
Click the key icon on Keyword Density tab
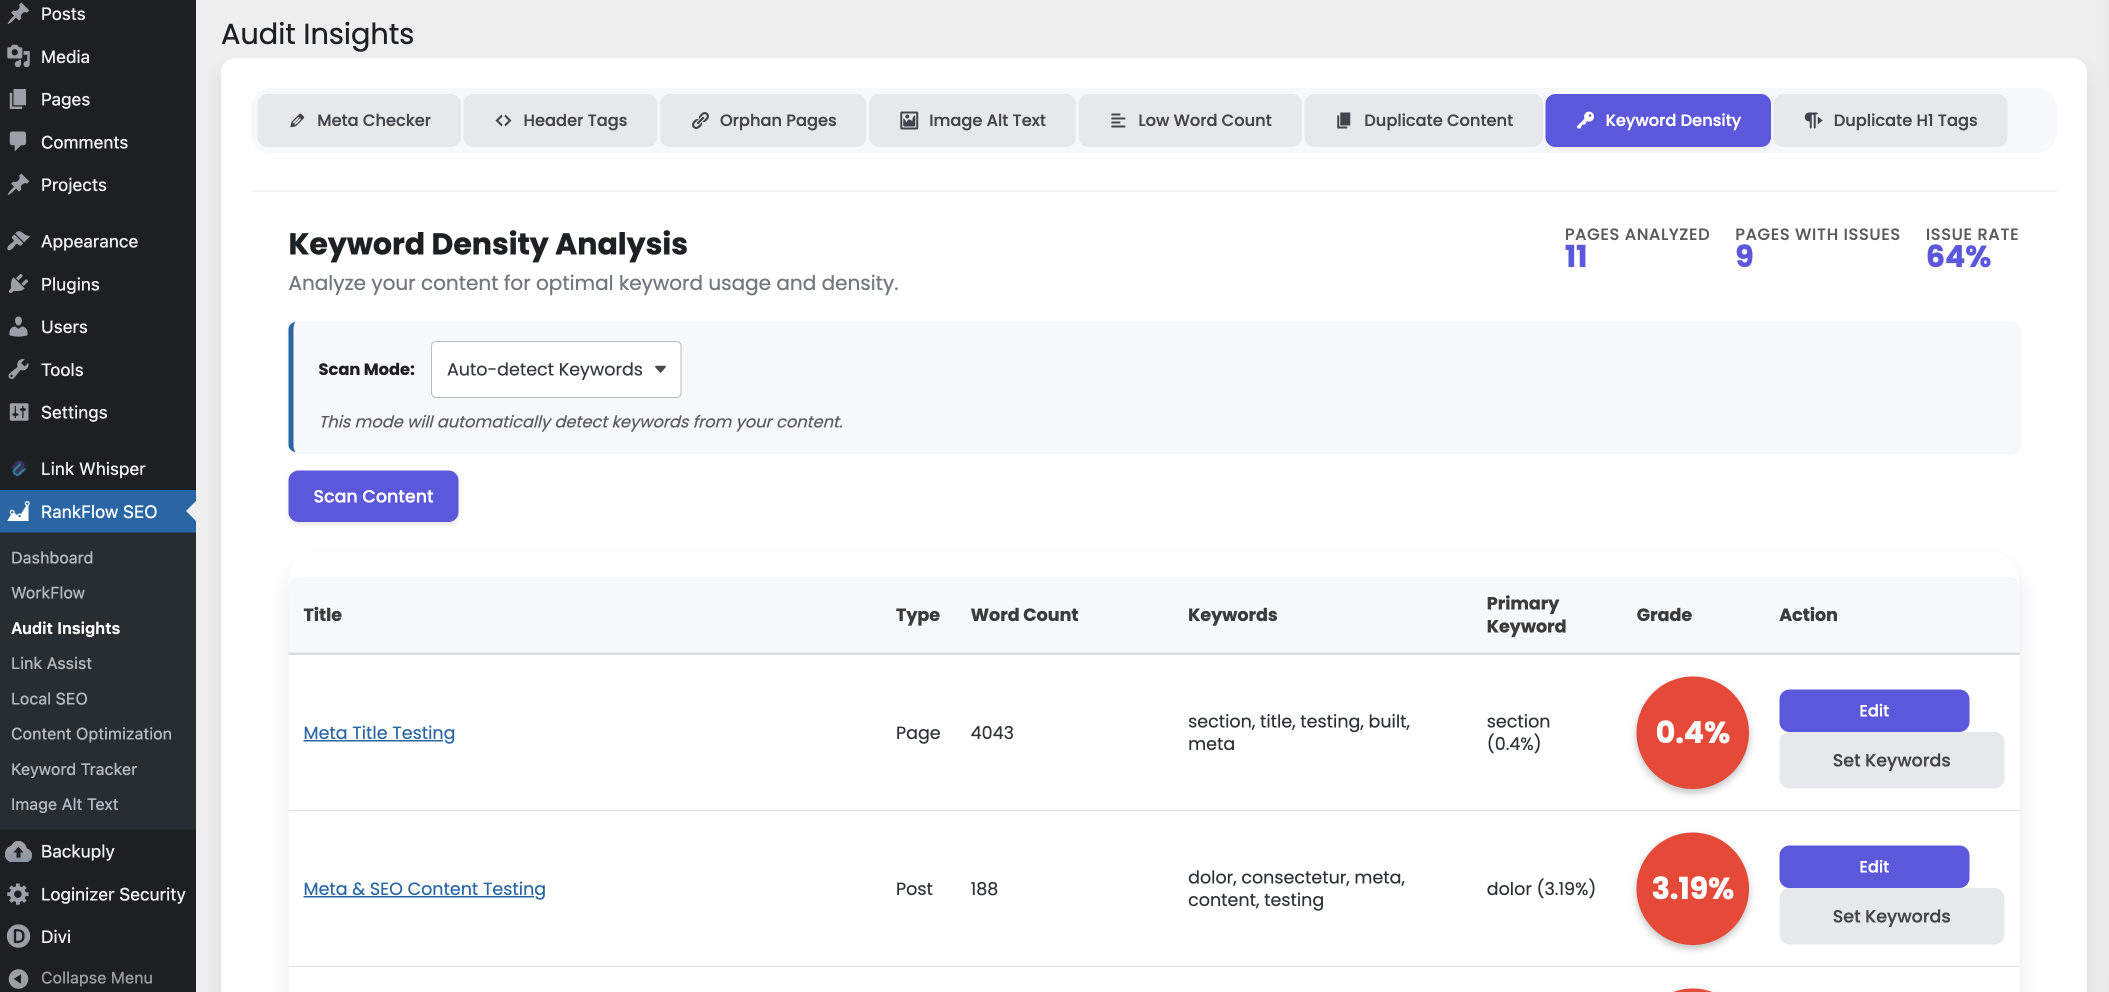pyautogui.click(x=1585, y=121)
